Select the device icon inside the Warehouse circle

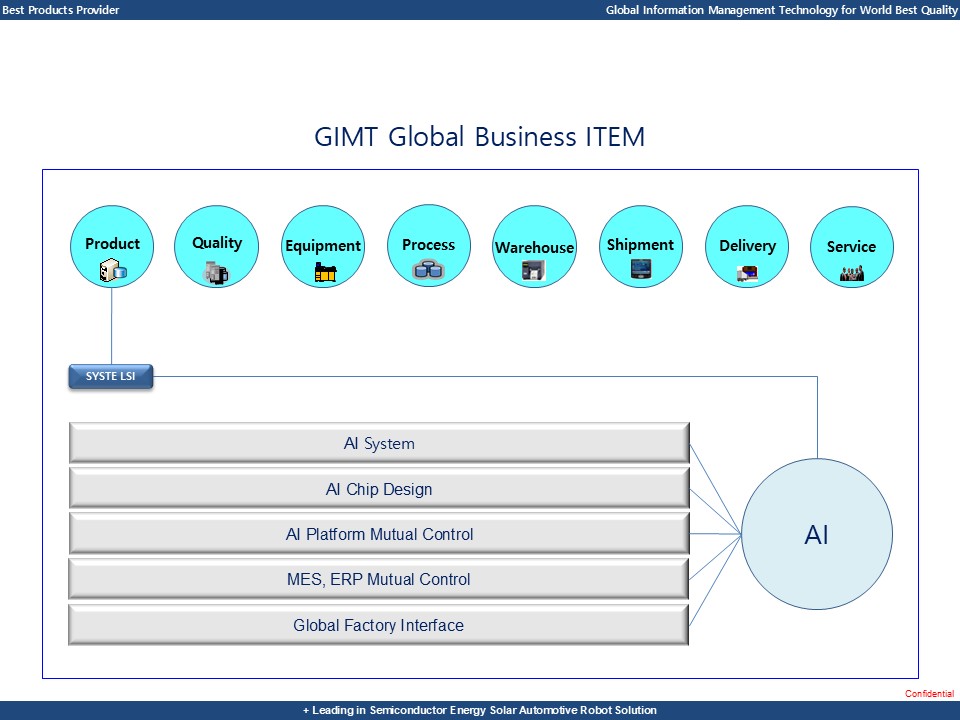coord(534,269)
